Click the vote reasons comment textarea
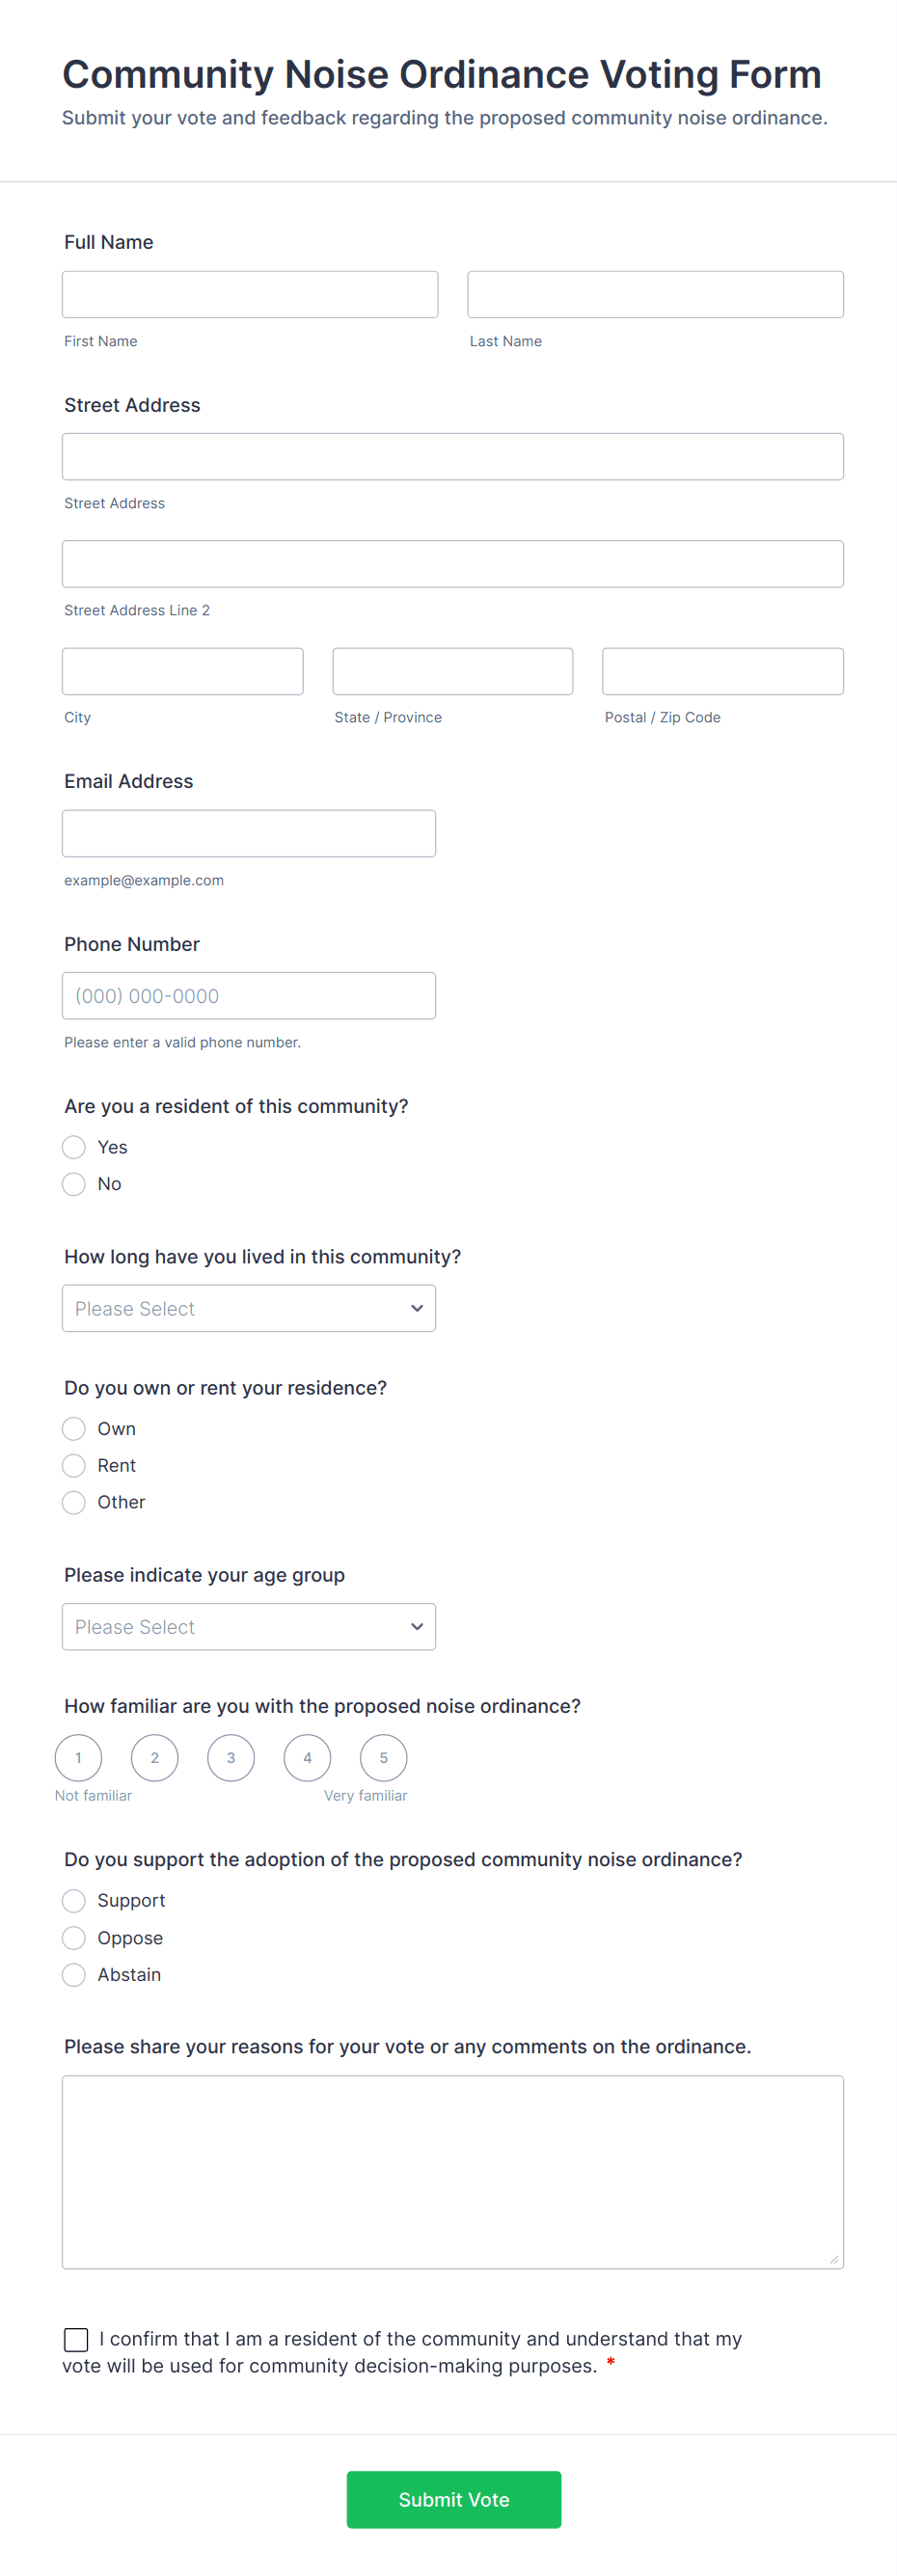The height and width of the screenshot is (2576, 897). point(452,2172)
